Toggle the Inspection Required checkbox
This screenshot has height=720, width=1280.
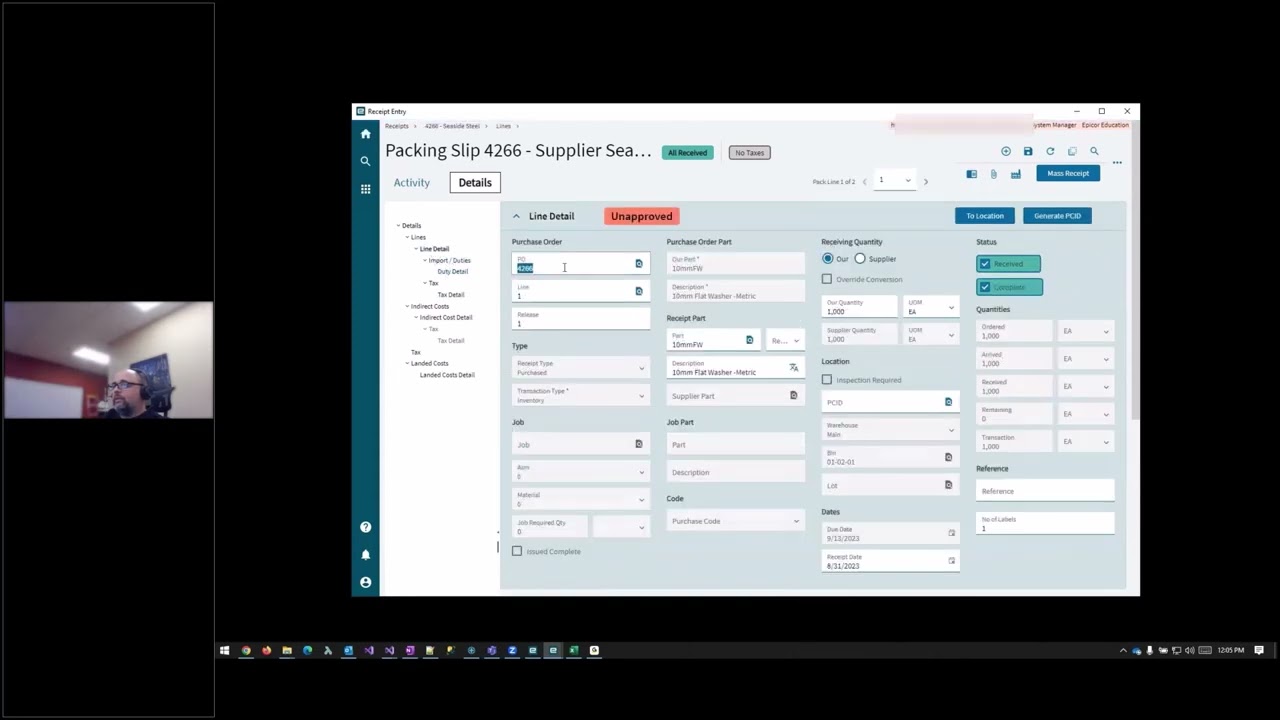(x=827, y=380)
